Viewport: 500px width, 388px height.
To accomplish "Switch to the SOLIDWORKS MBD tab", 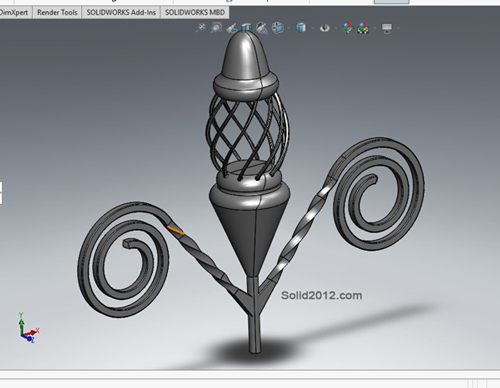I will tap(195, 13).
